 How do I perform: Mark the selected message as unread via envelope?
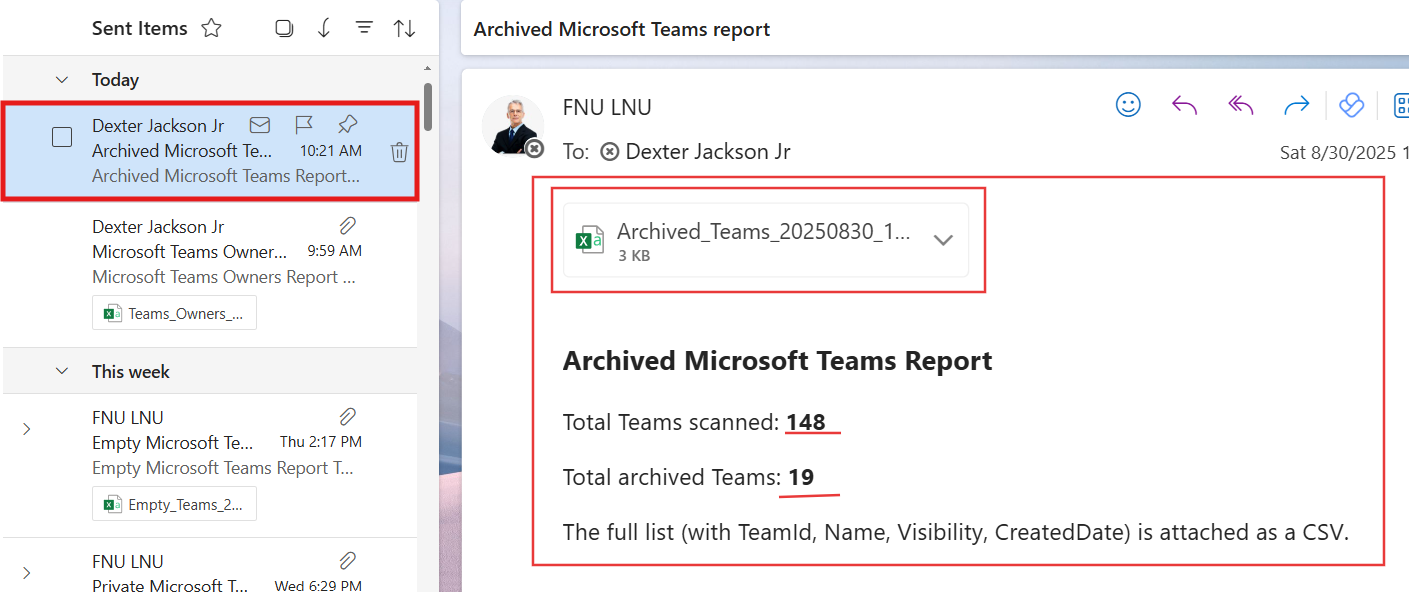pos(260,125)
